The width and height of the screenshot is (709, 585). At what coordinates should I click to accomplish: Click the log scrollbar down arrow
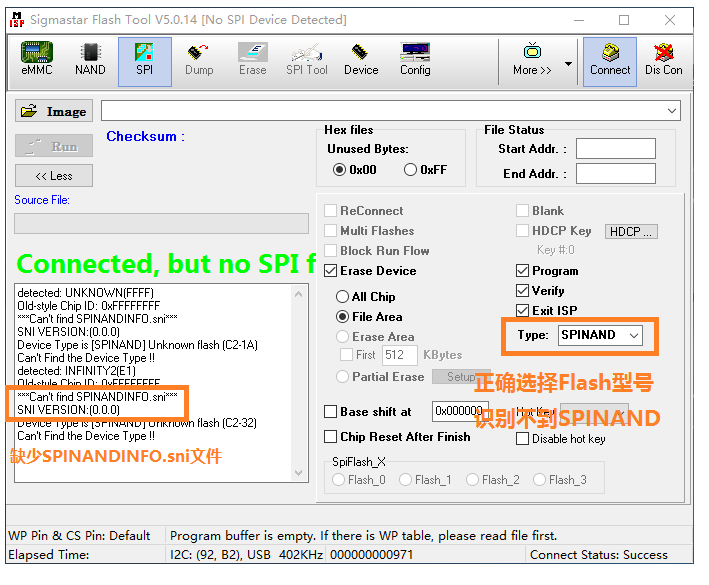coord(298,473)
